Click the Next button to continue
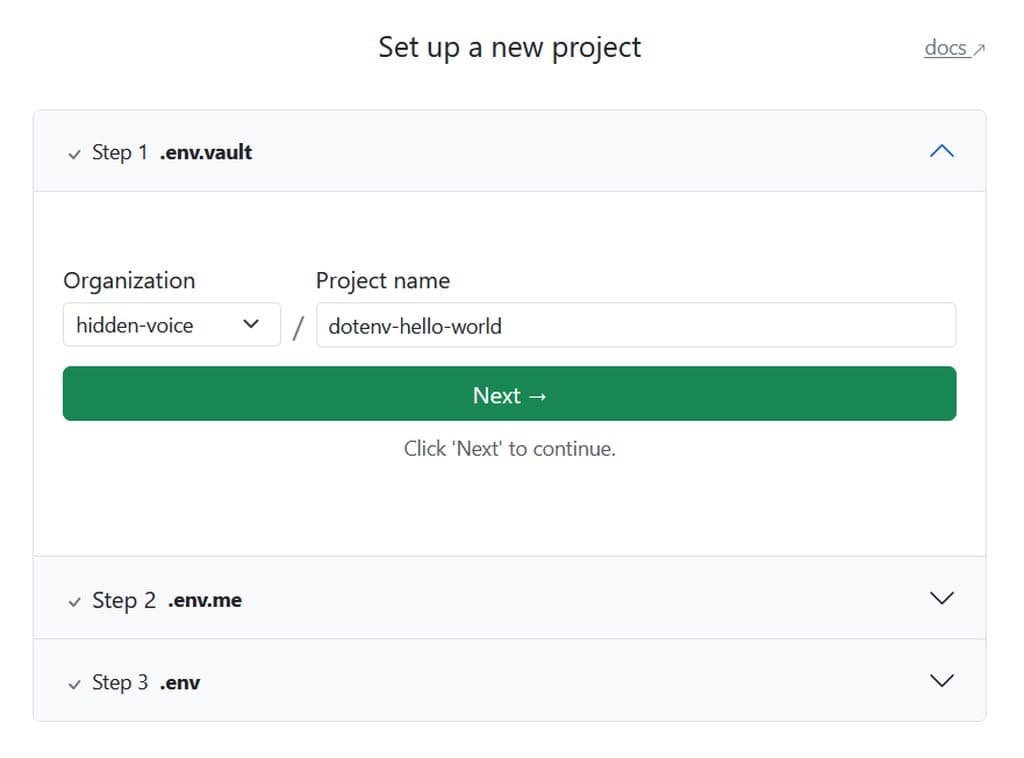The height and width of the screenshot is (758, 1024). point(510,394)
